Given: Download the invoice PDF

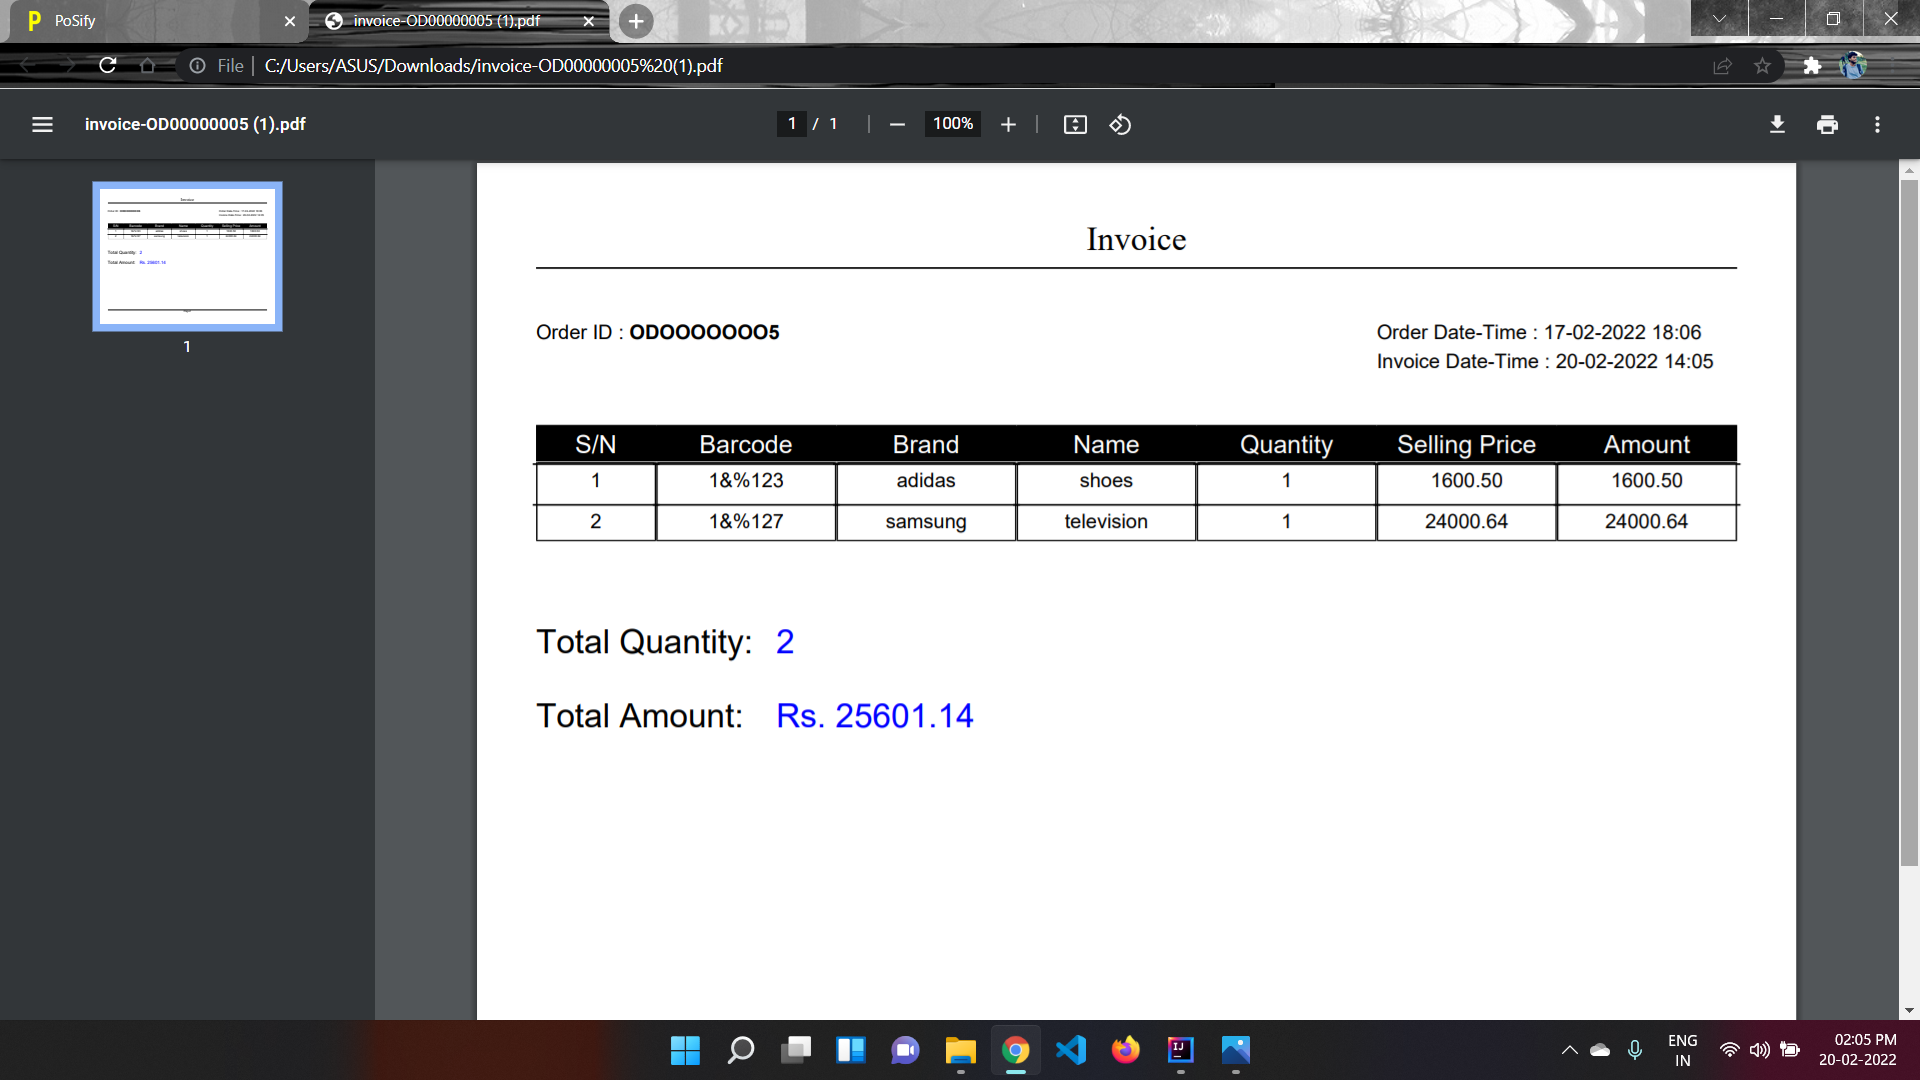Looking at the screenshot, I should point(1777,124).
